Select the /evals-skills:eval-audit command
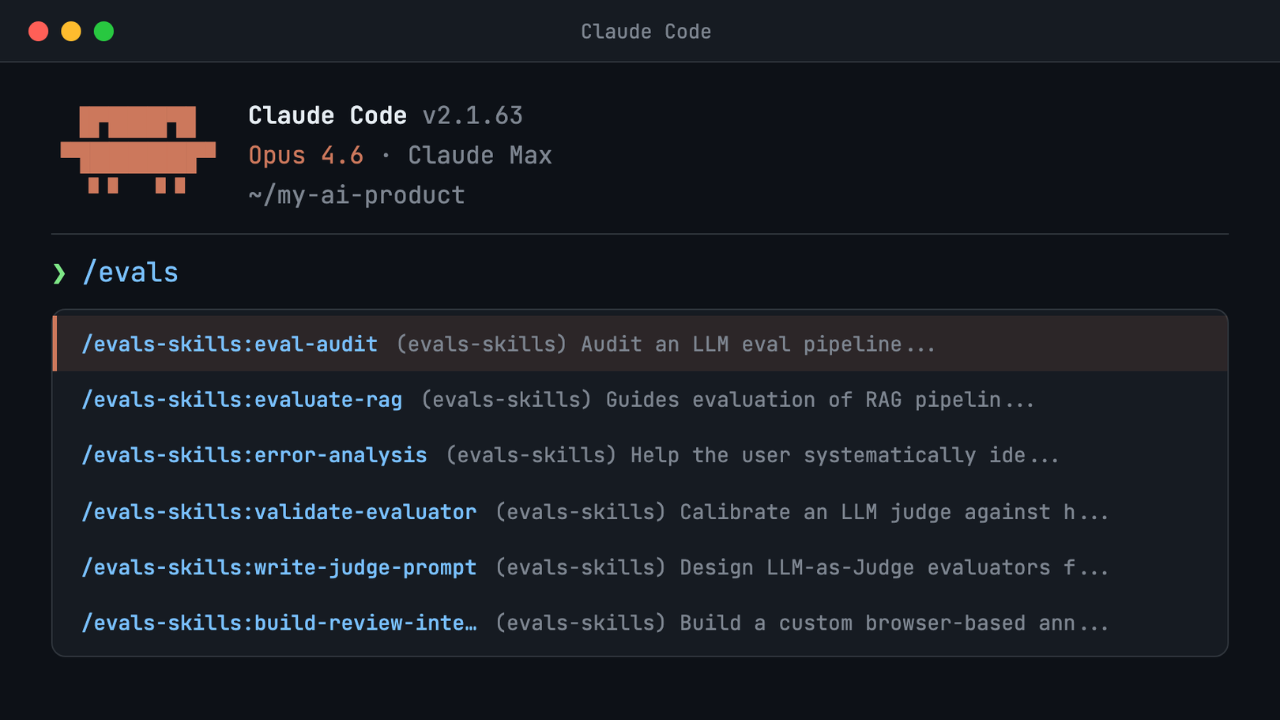The image size is (1280, 720). (230, 344)
